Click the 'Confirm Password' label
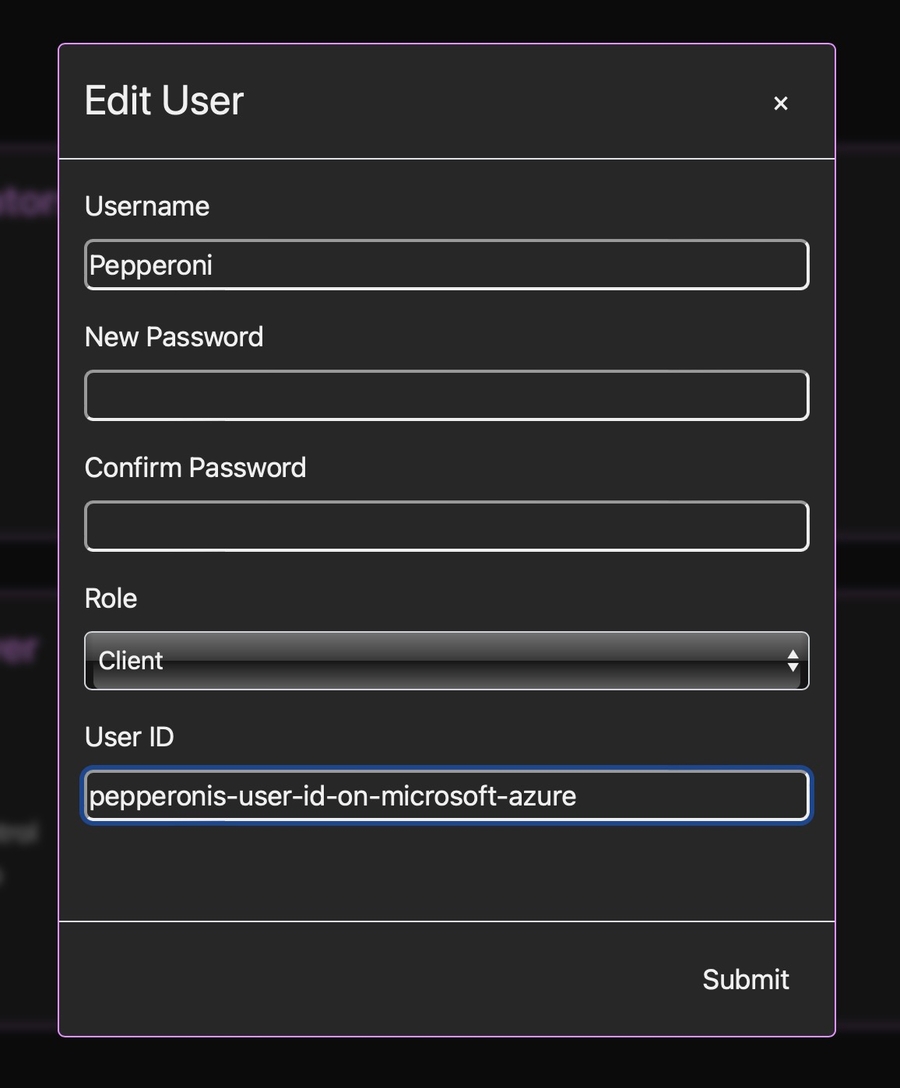The image size is (900, 1088). [x=195, y=468]
